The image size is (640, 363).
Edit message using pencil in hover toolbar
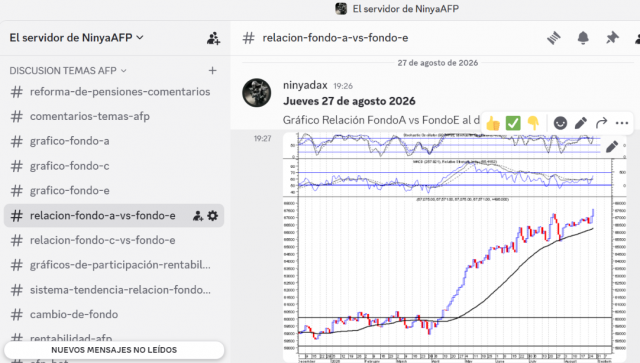[x=580, y=123]
